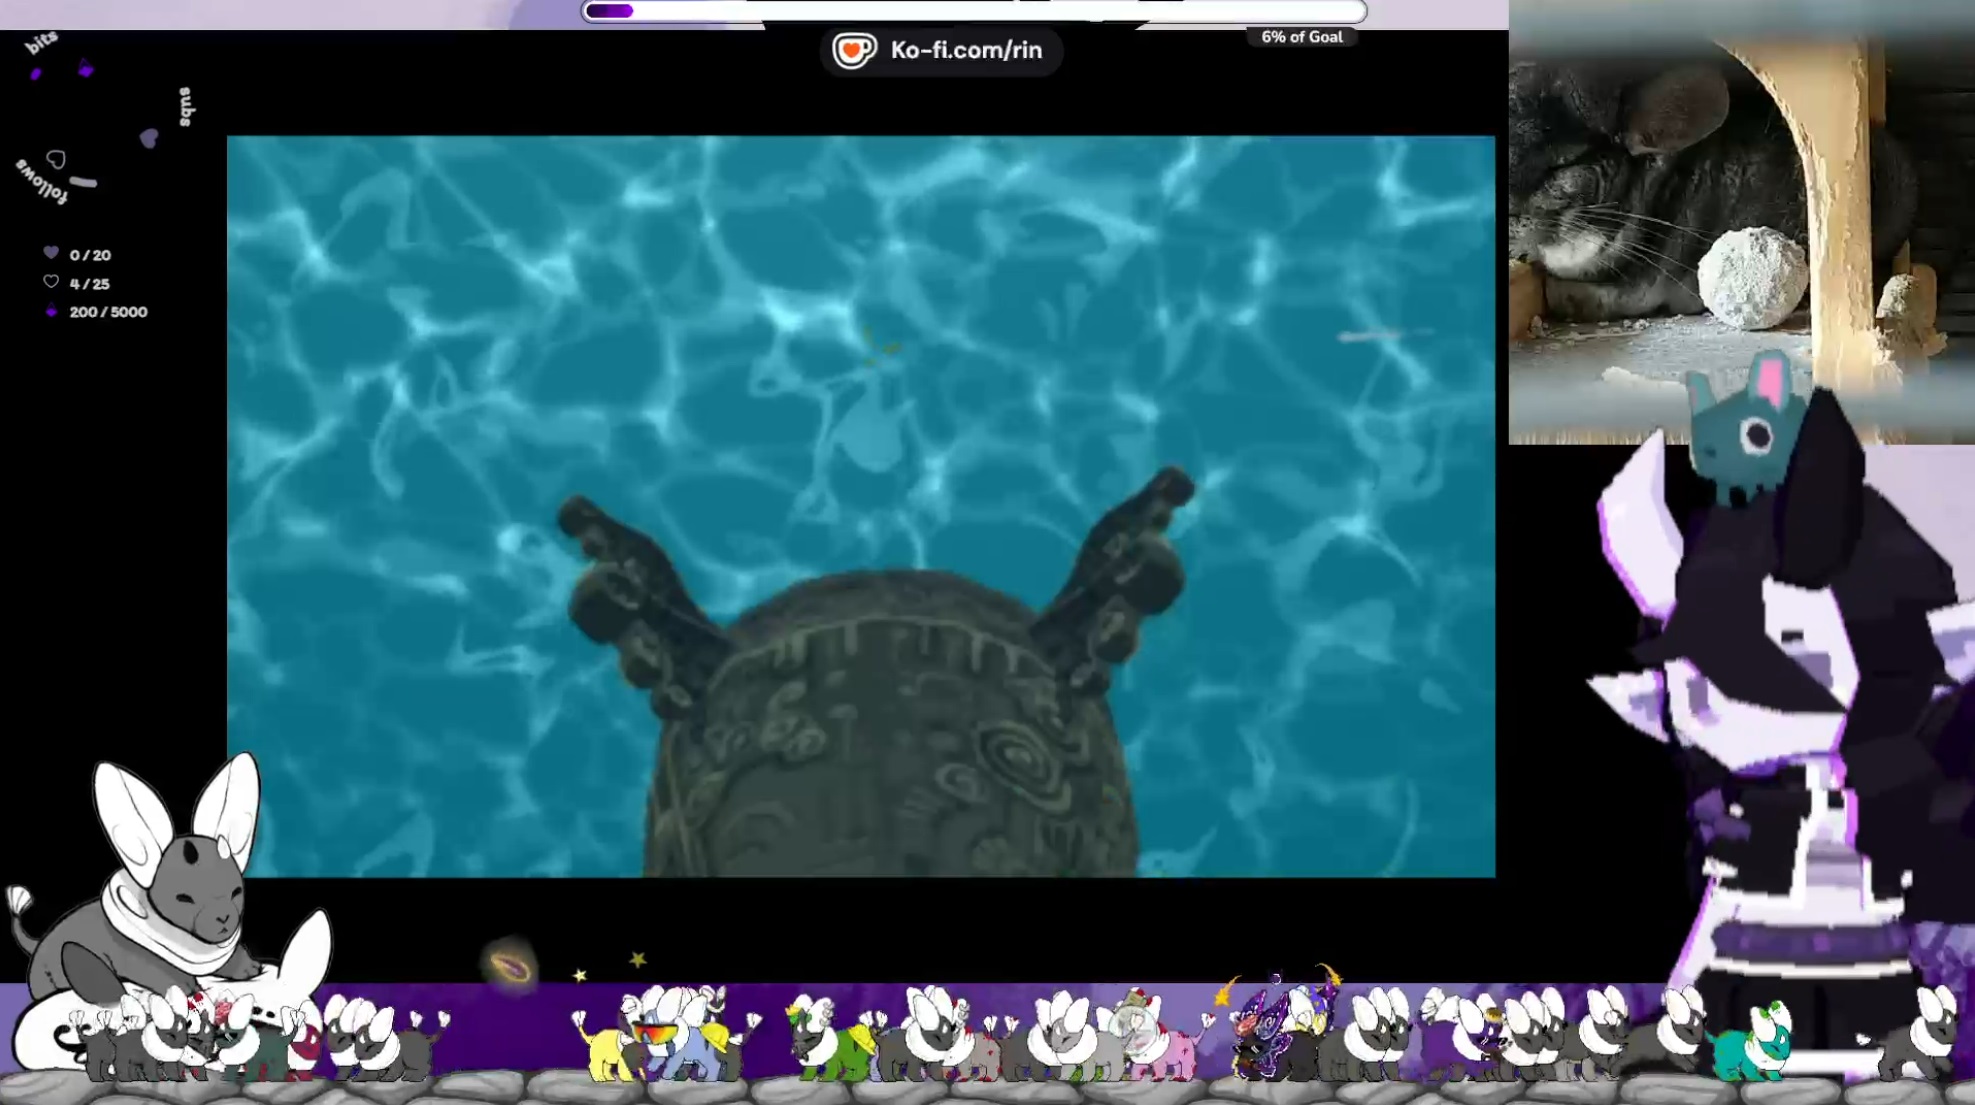Click the purple bits gem beside 200 / 5000
Viewport: 1975px width, 1105px height.
click(x=51, y=311)
